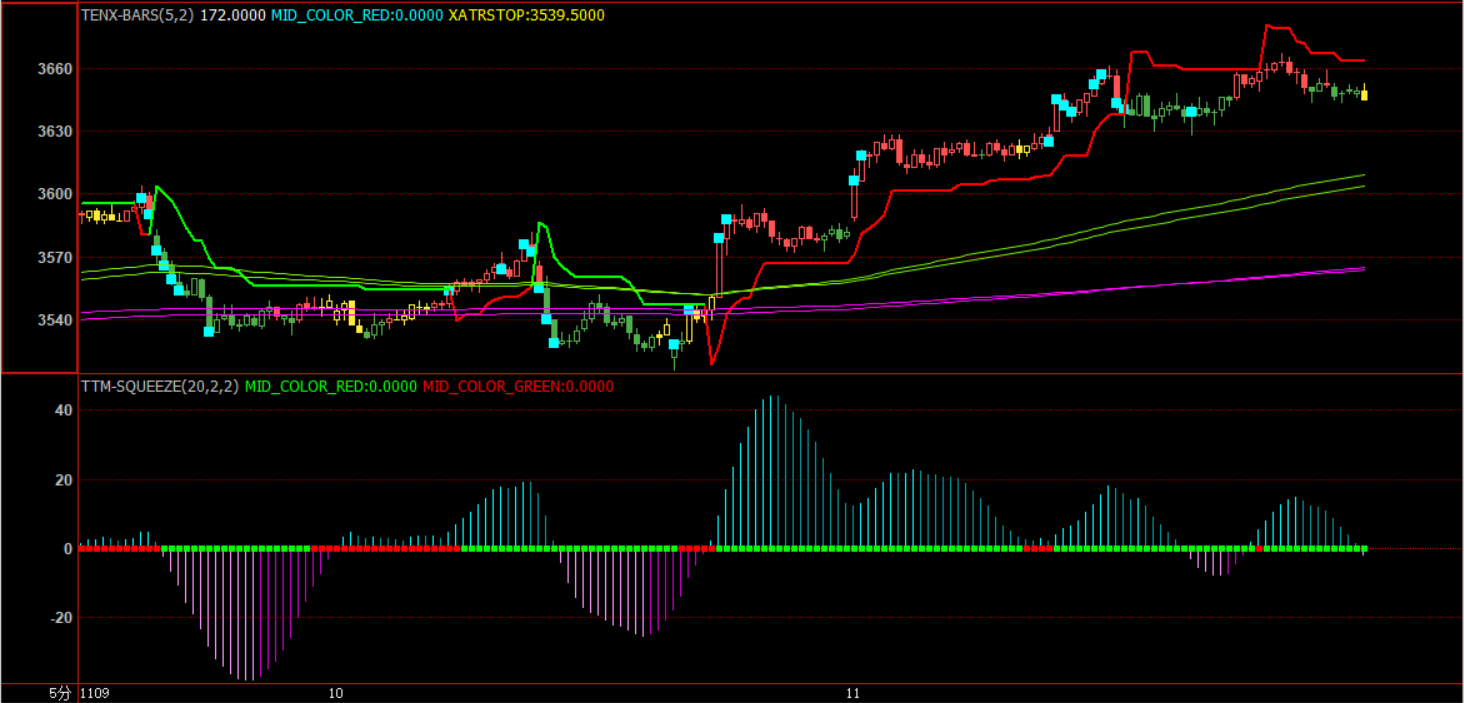The width and height of the screenshot is (1464, 703).
Task: Click the 3660 price axis label
Action: [56, 69]
